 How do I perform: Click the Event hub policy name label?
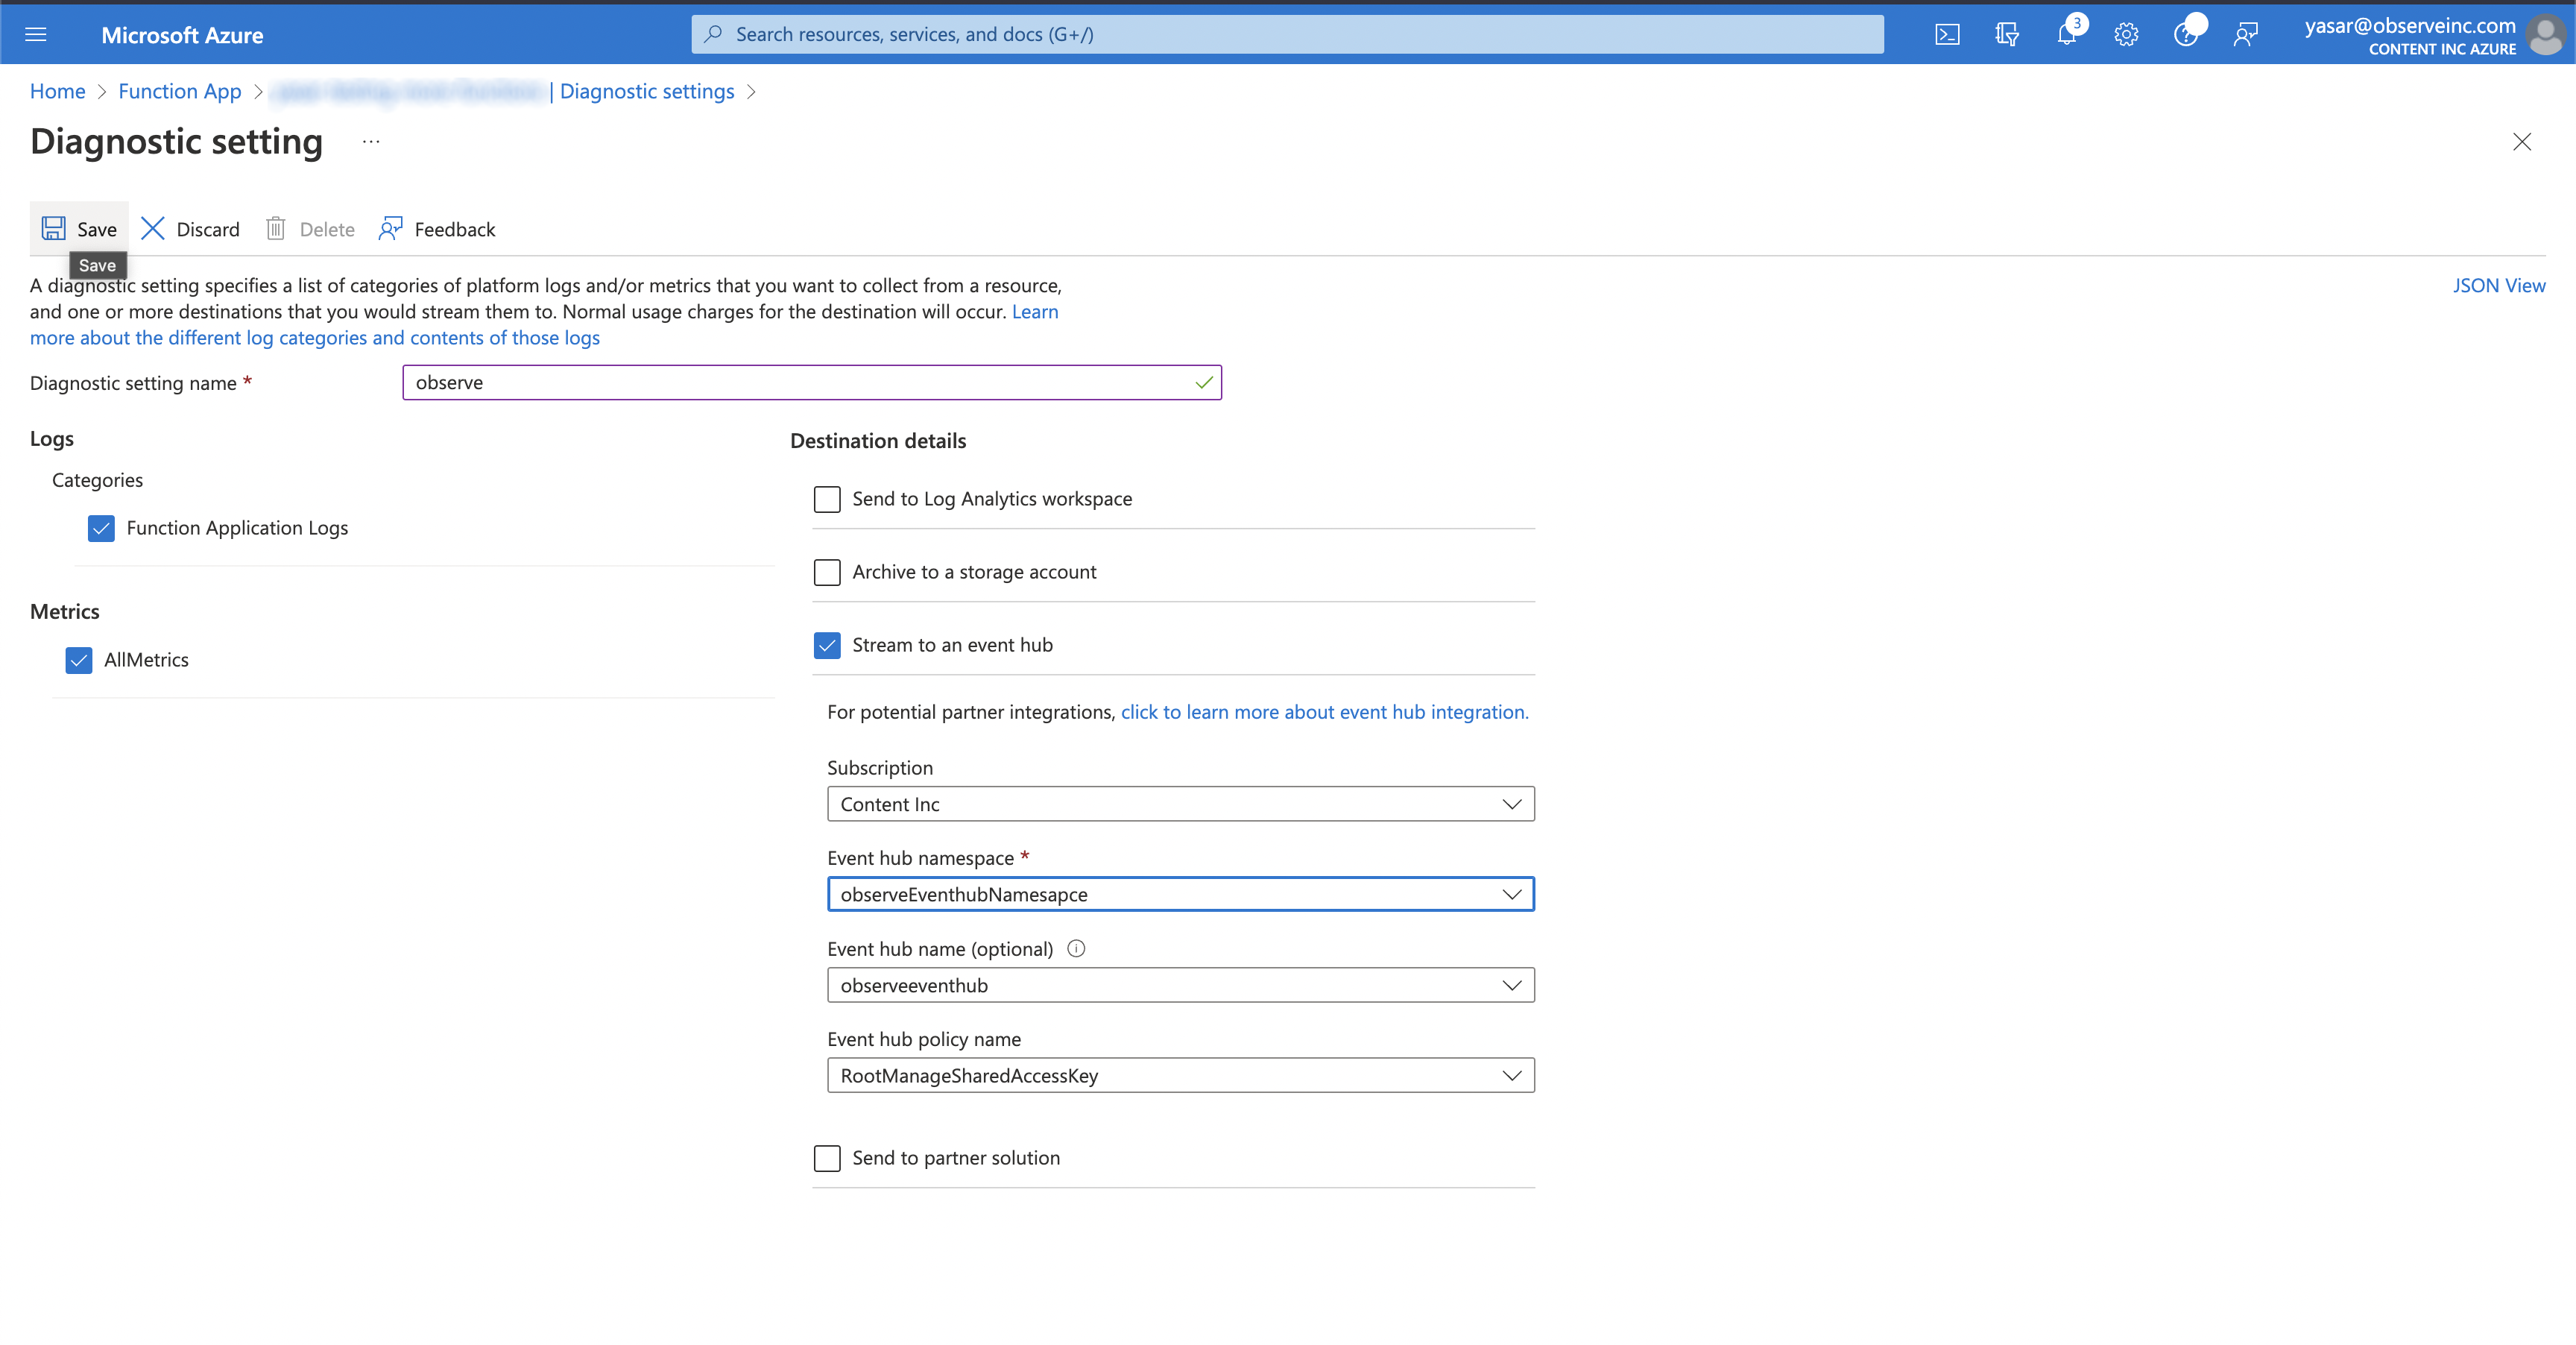pos(924,1039)
